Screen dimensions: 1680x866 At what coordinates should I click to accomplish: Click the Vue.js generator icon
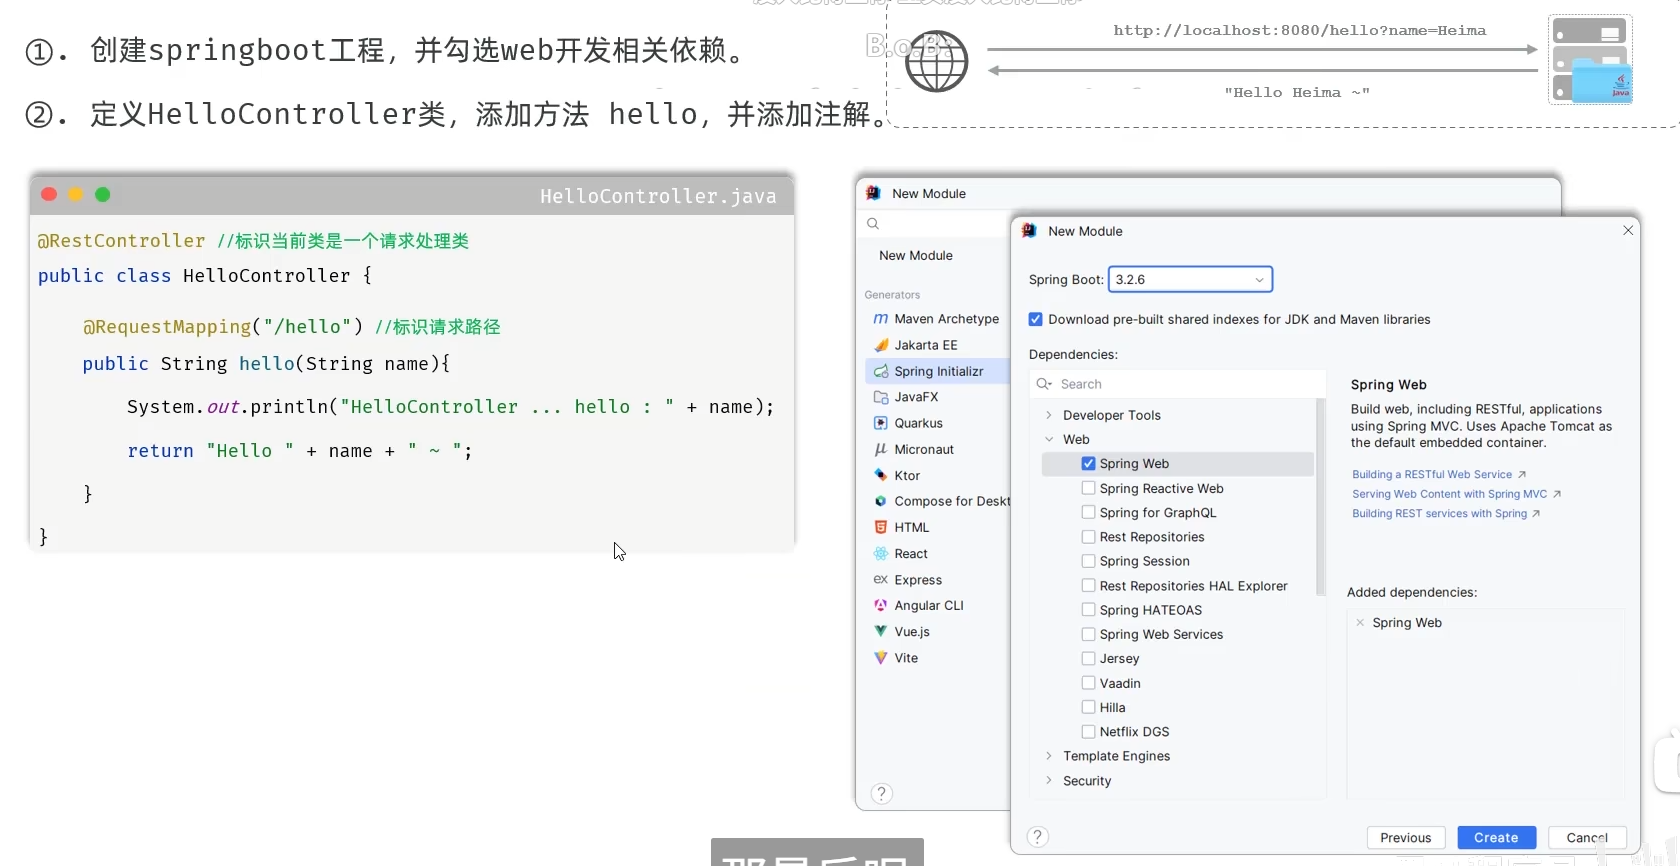[x=881, y=631]
